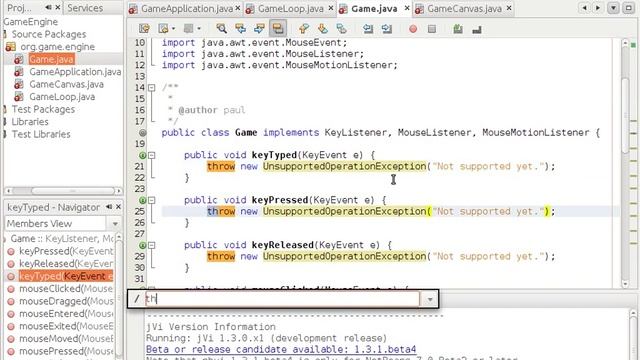Image resolution: width=640 pixels, height=360 pixels.
Task: Minimize the Navigator panel icon
Action: tap(109, 207)
